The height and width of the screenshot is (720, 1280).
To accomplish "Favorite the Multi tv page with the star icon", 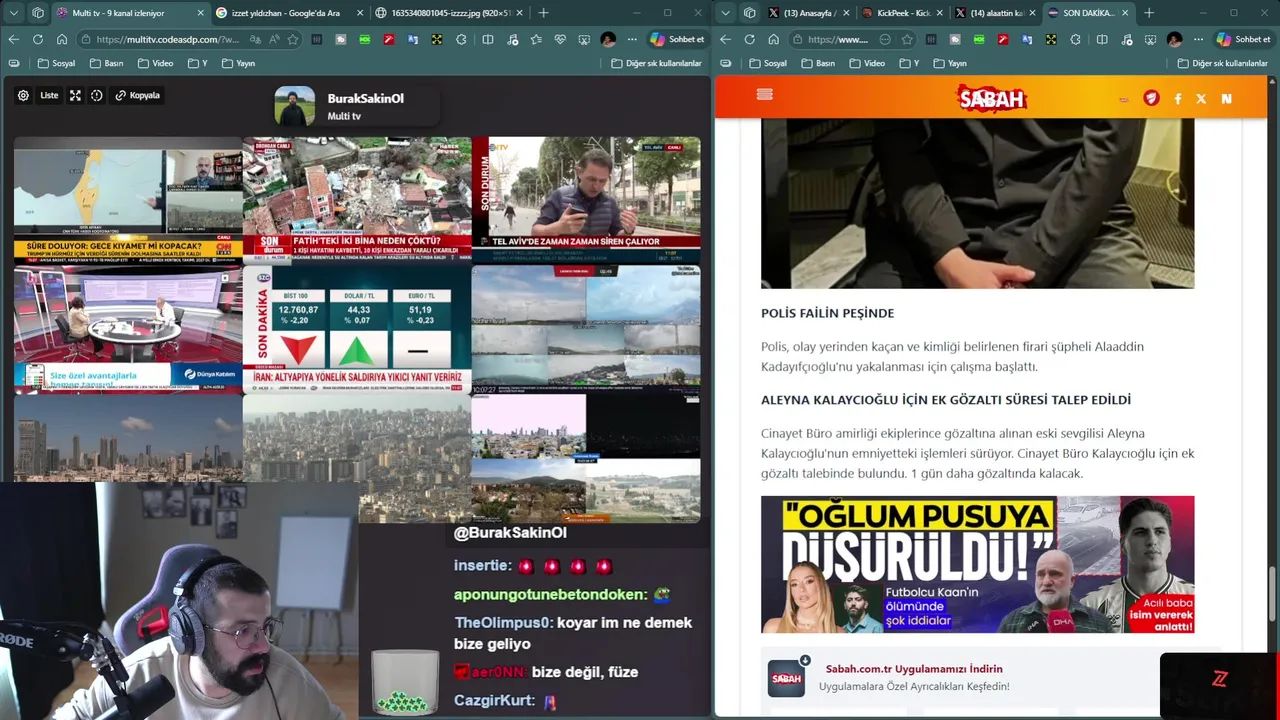I will [x=293, y=39].
